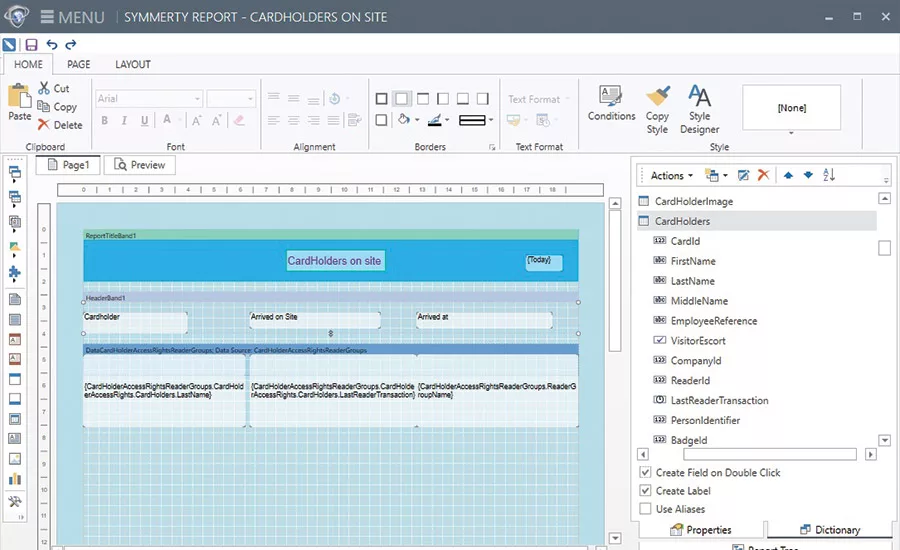This screenshot has width=900, height=550.
Task: Click the dictionary scroll down arrow
Action: (x=885, y=441)
